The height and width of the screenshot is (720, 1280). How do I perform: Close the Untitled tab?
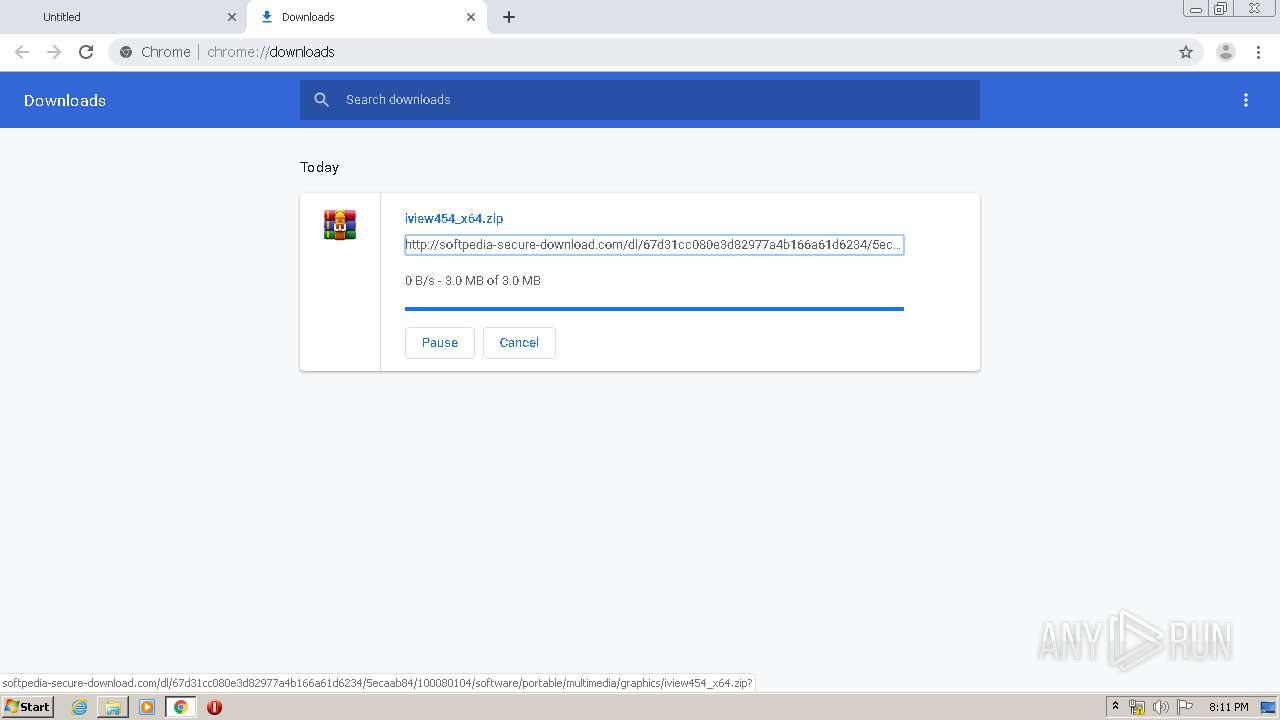coord(232,17)
